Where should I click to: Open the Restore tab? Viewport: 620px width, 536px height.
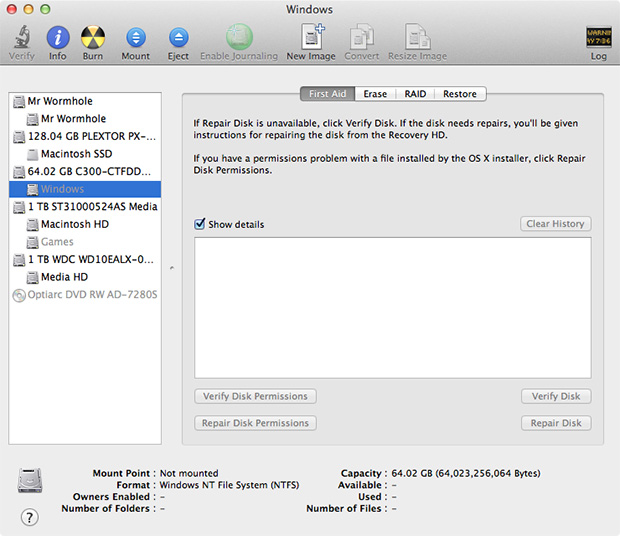pyautogui.click(x=460, y=94)
